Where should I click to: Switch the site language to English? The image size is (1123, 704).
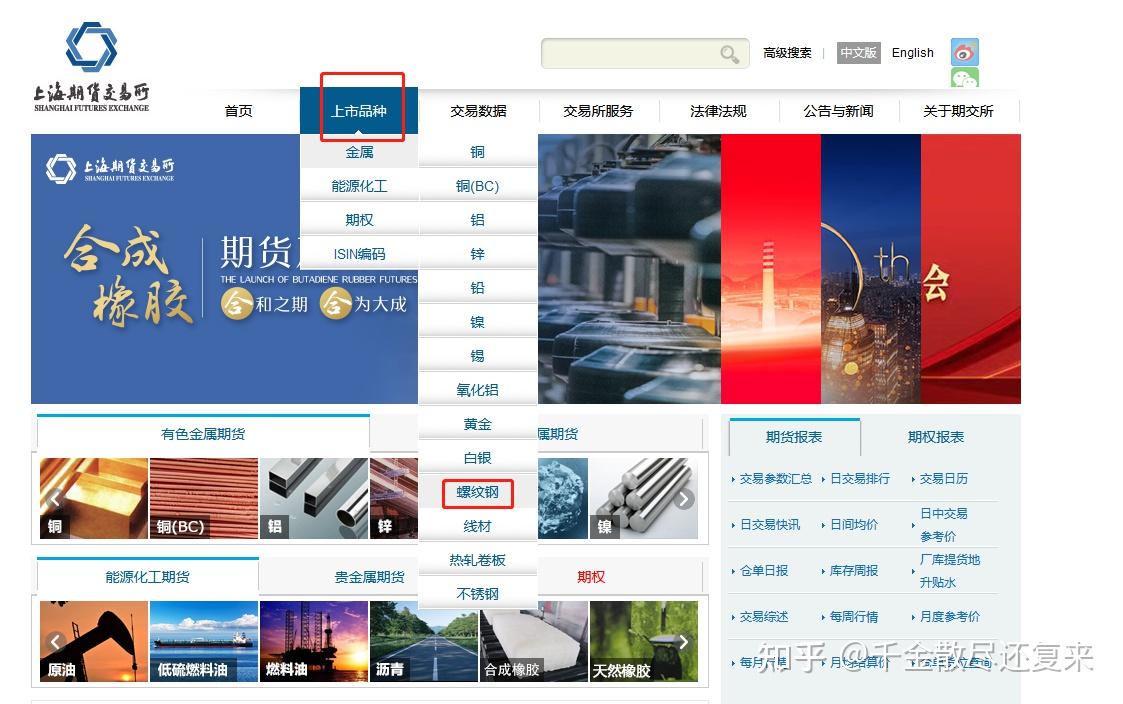tap(911, 53)
